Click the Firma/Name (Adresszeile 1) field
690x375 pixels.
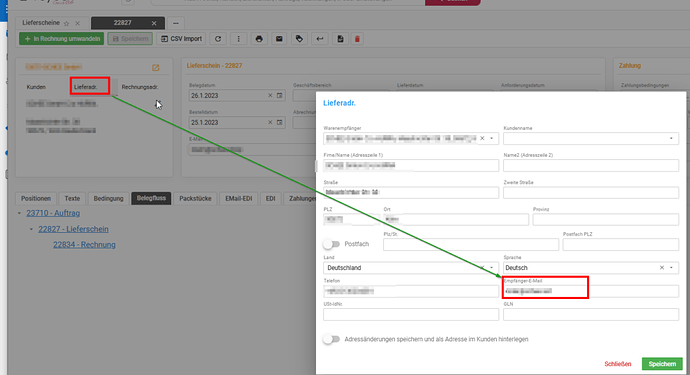411,165
